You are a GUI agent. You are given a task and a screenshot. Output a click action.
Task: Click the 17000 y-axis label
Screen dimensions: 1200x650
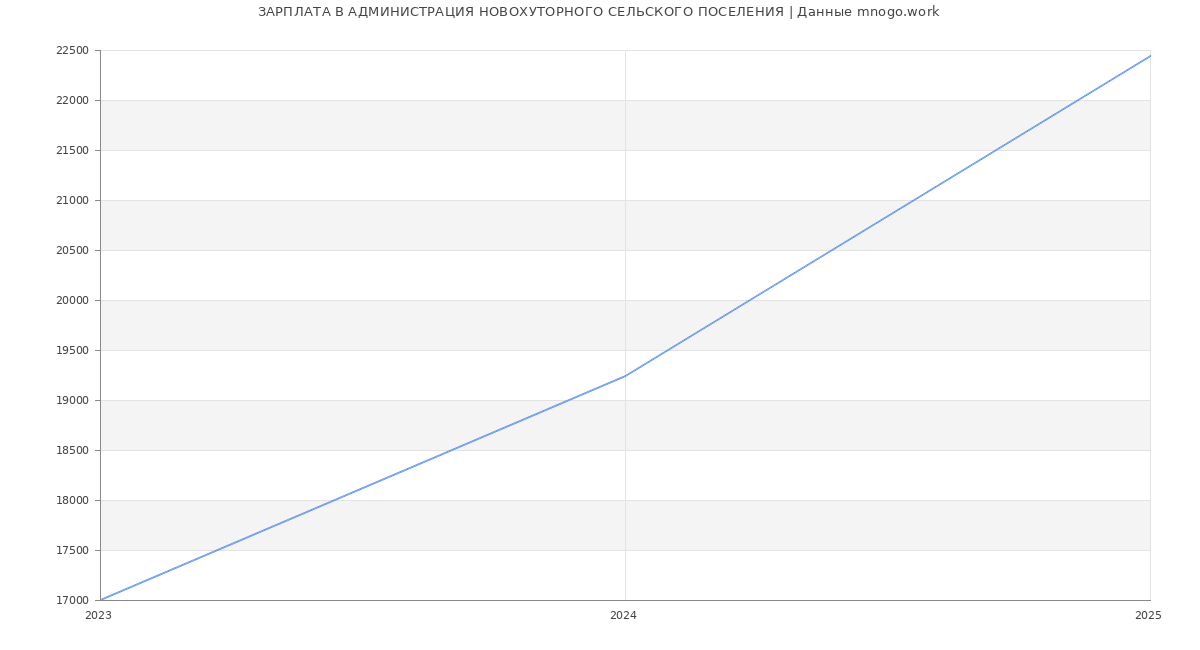72,600
